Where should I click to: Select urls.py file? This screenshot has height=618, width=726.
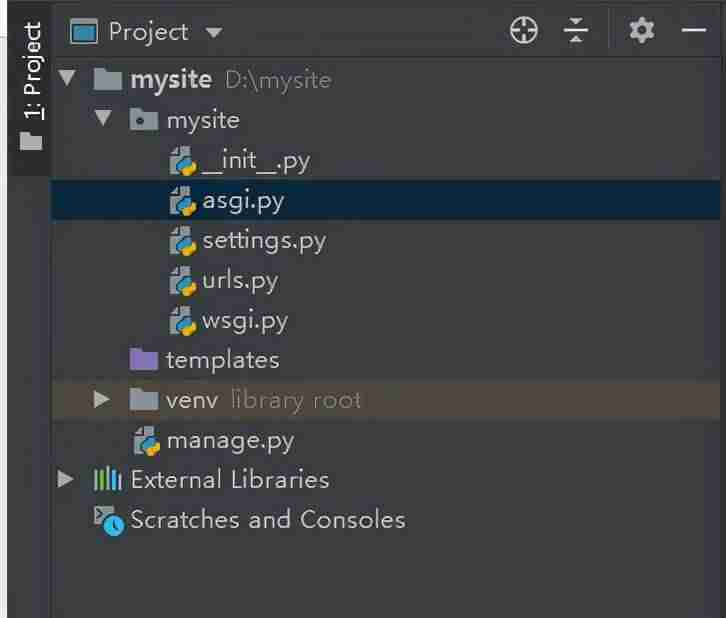pyautogui.click(x=240, y=281)
